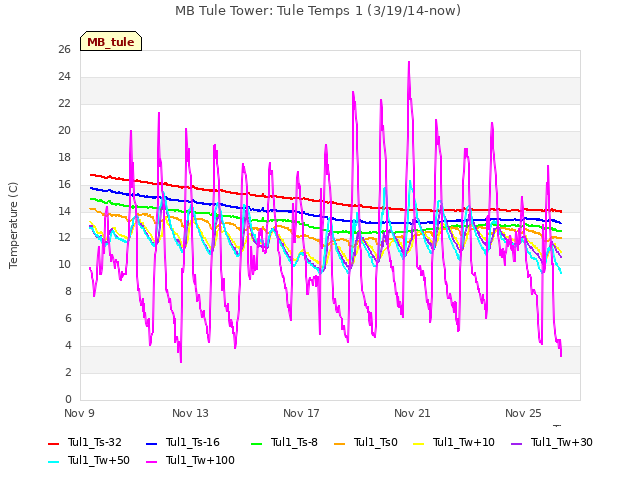The height and width of the screenshot is (480, 640).
Task: Toggle the Tul1_Ts0 legend entry
Action: [x=366, y=442]
